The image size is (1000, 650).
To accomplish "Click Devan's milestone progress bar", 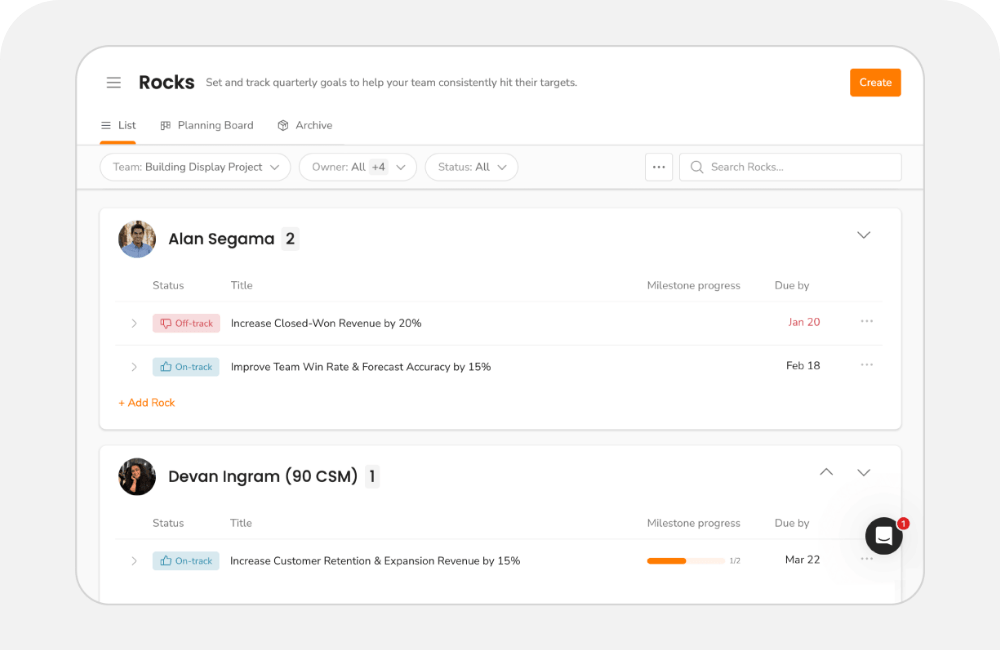I will point(684,560).
